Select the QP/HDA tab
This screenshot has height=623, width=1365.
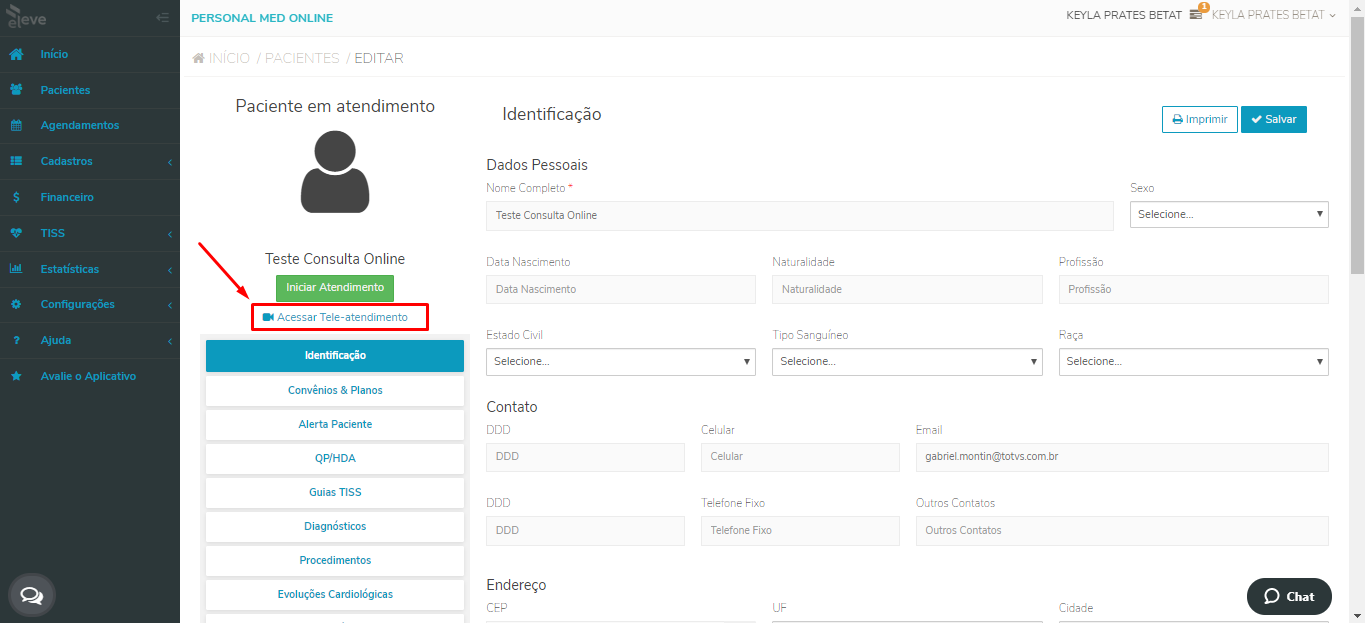[335, 458]
